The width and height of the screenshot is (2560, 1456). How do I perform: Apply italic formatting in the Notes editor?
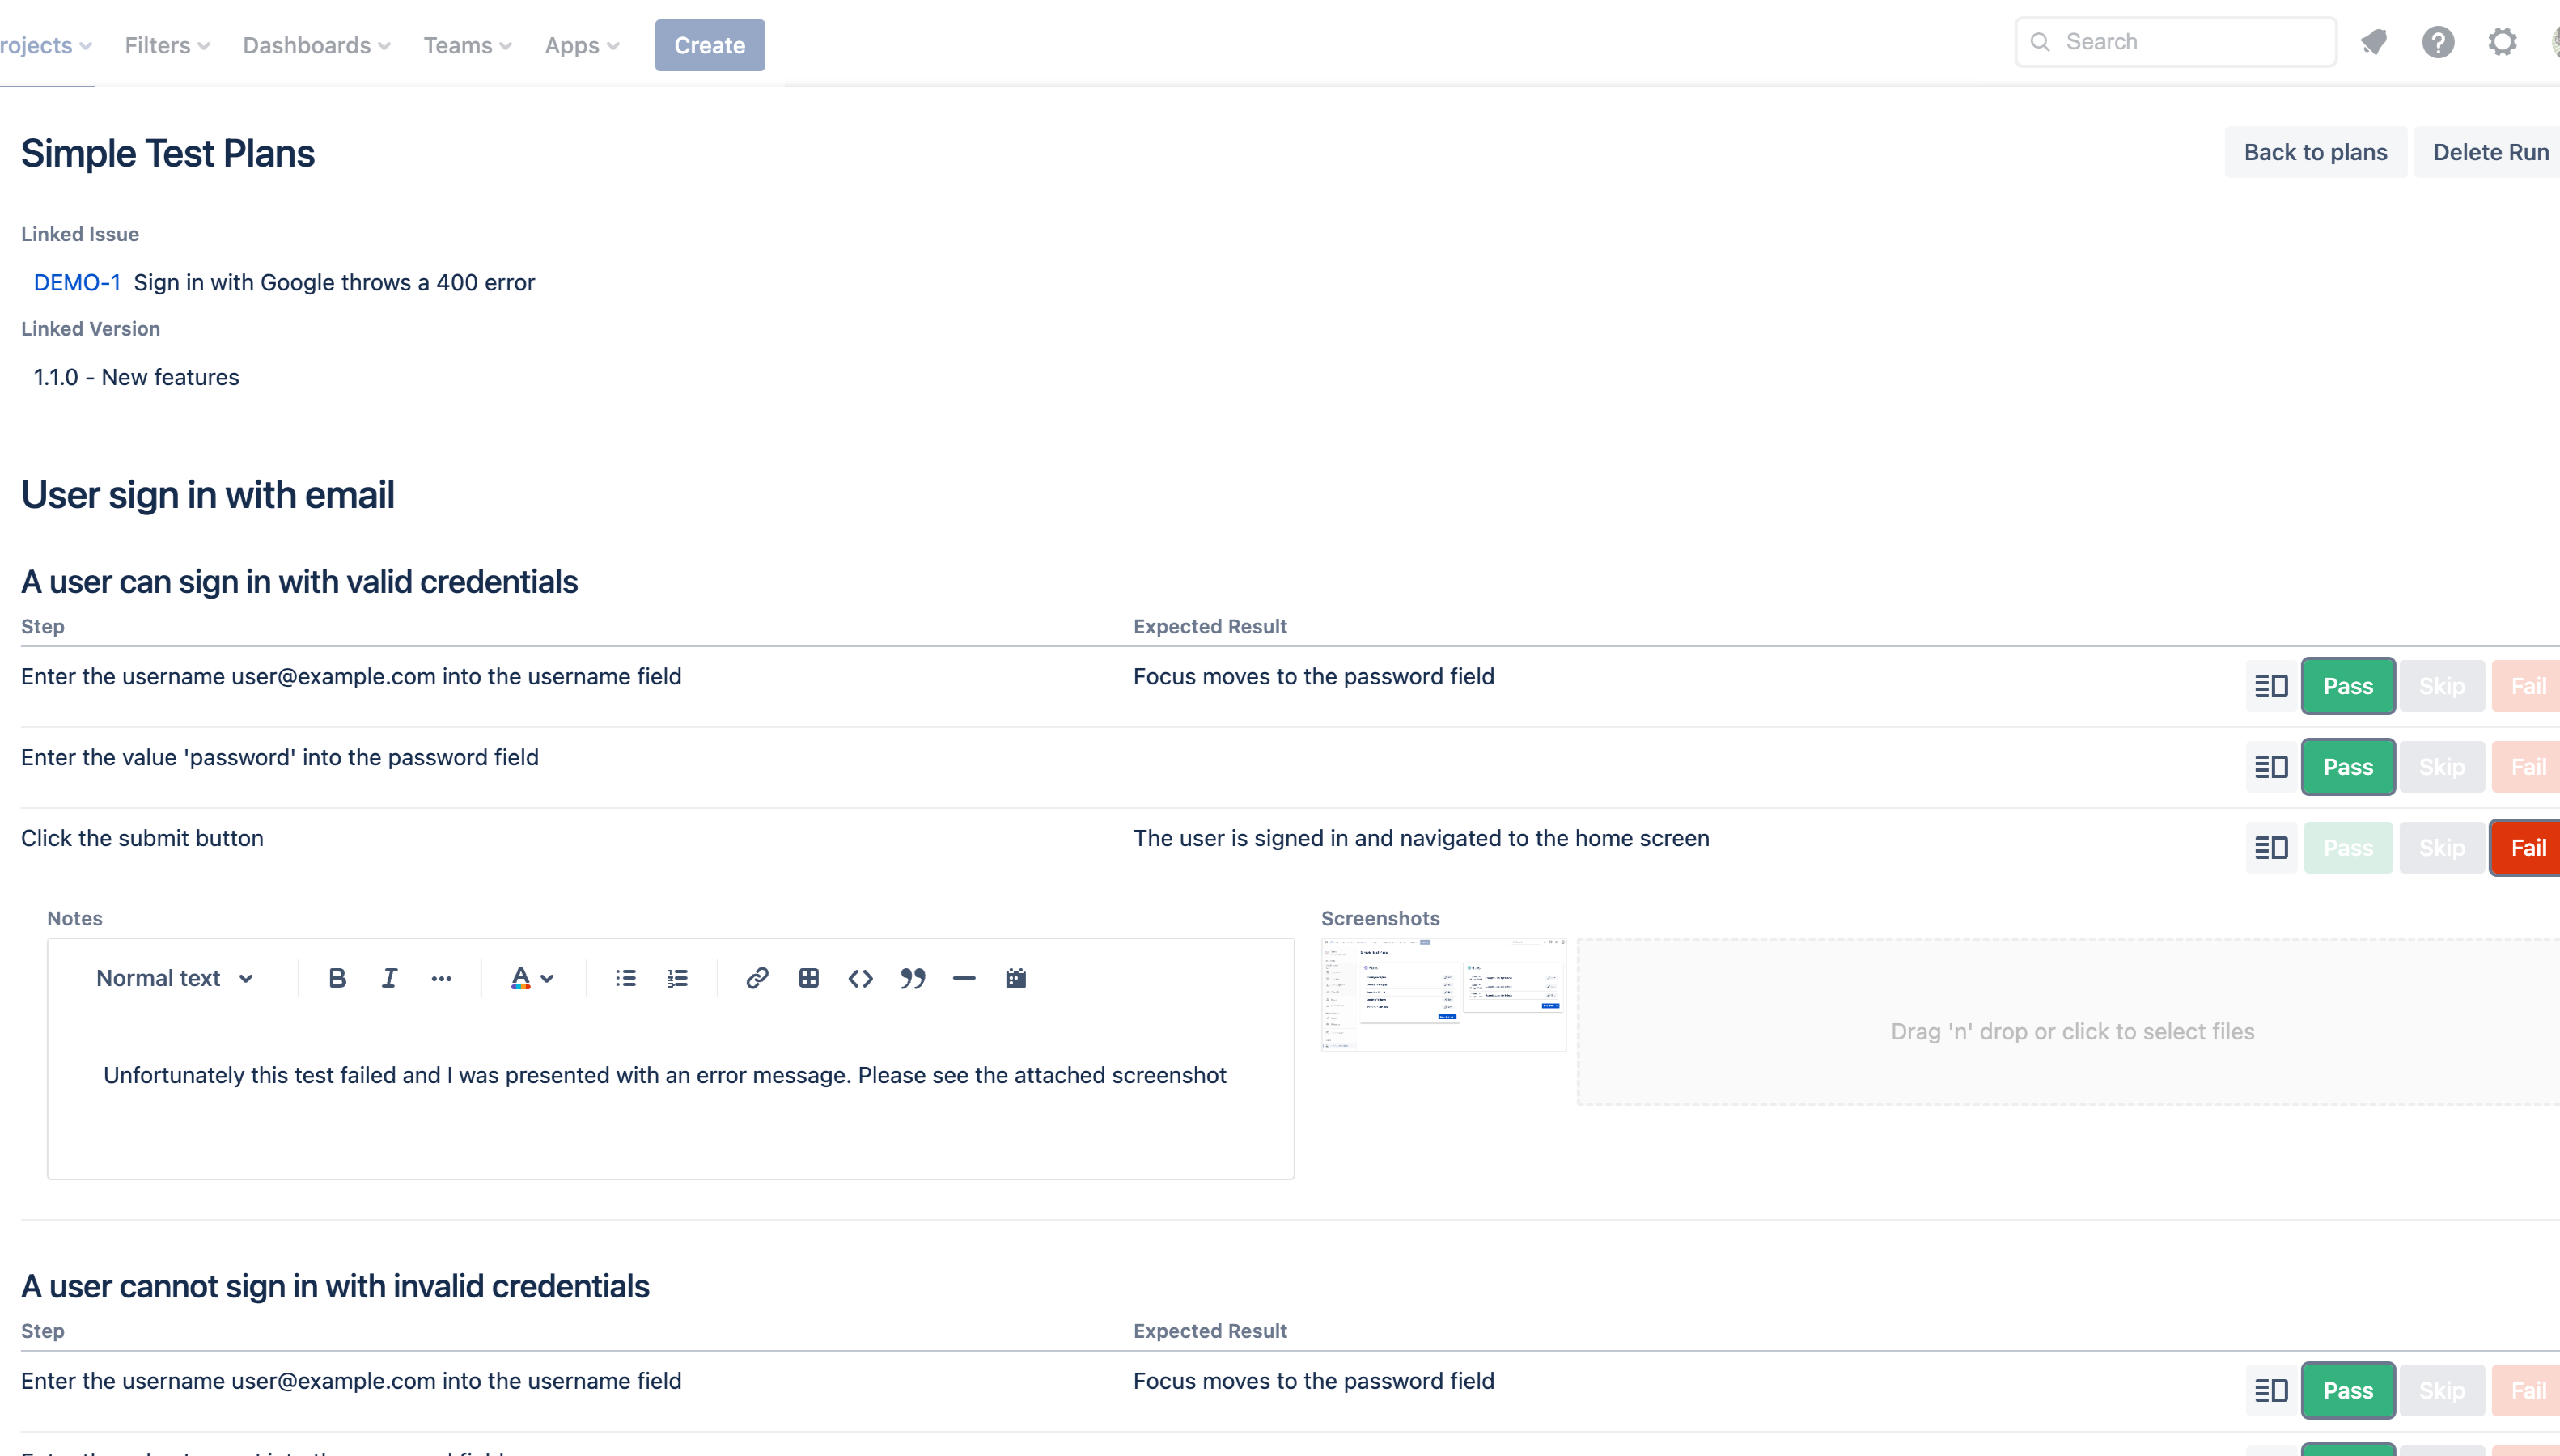click(x=389, y=978)
